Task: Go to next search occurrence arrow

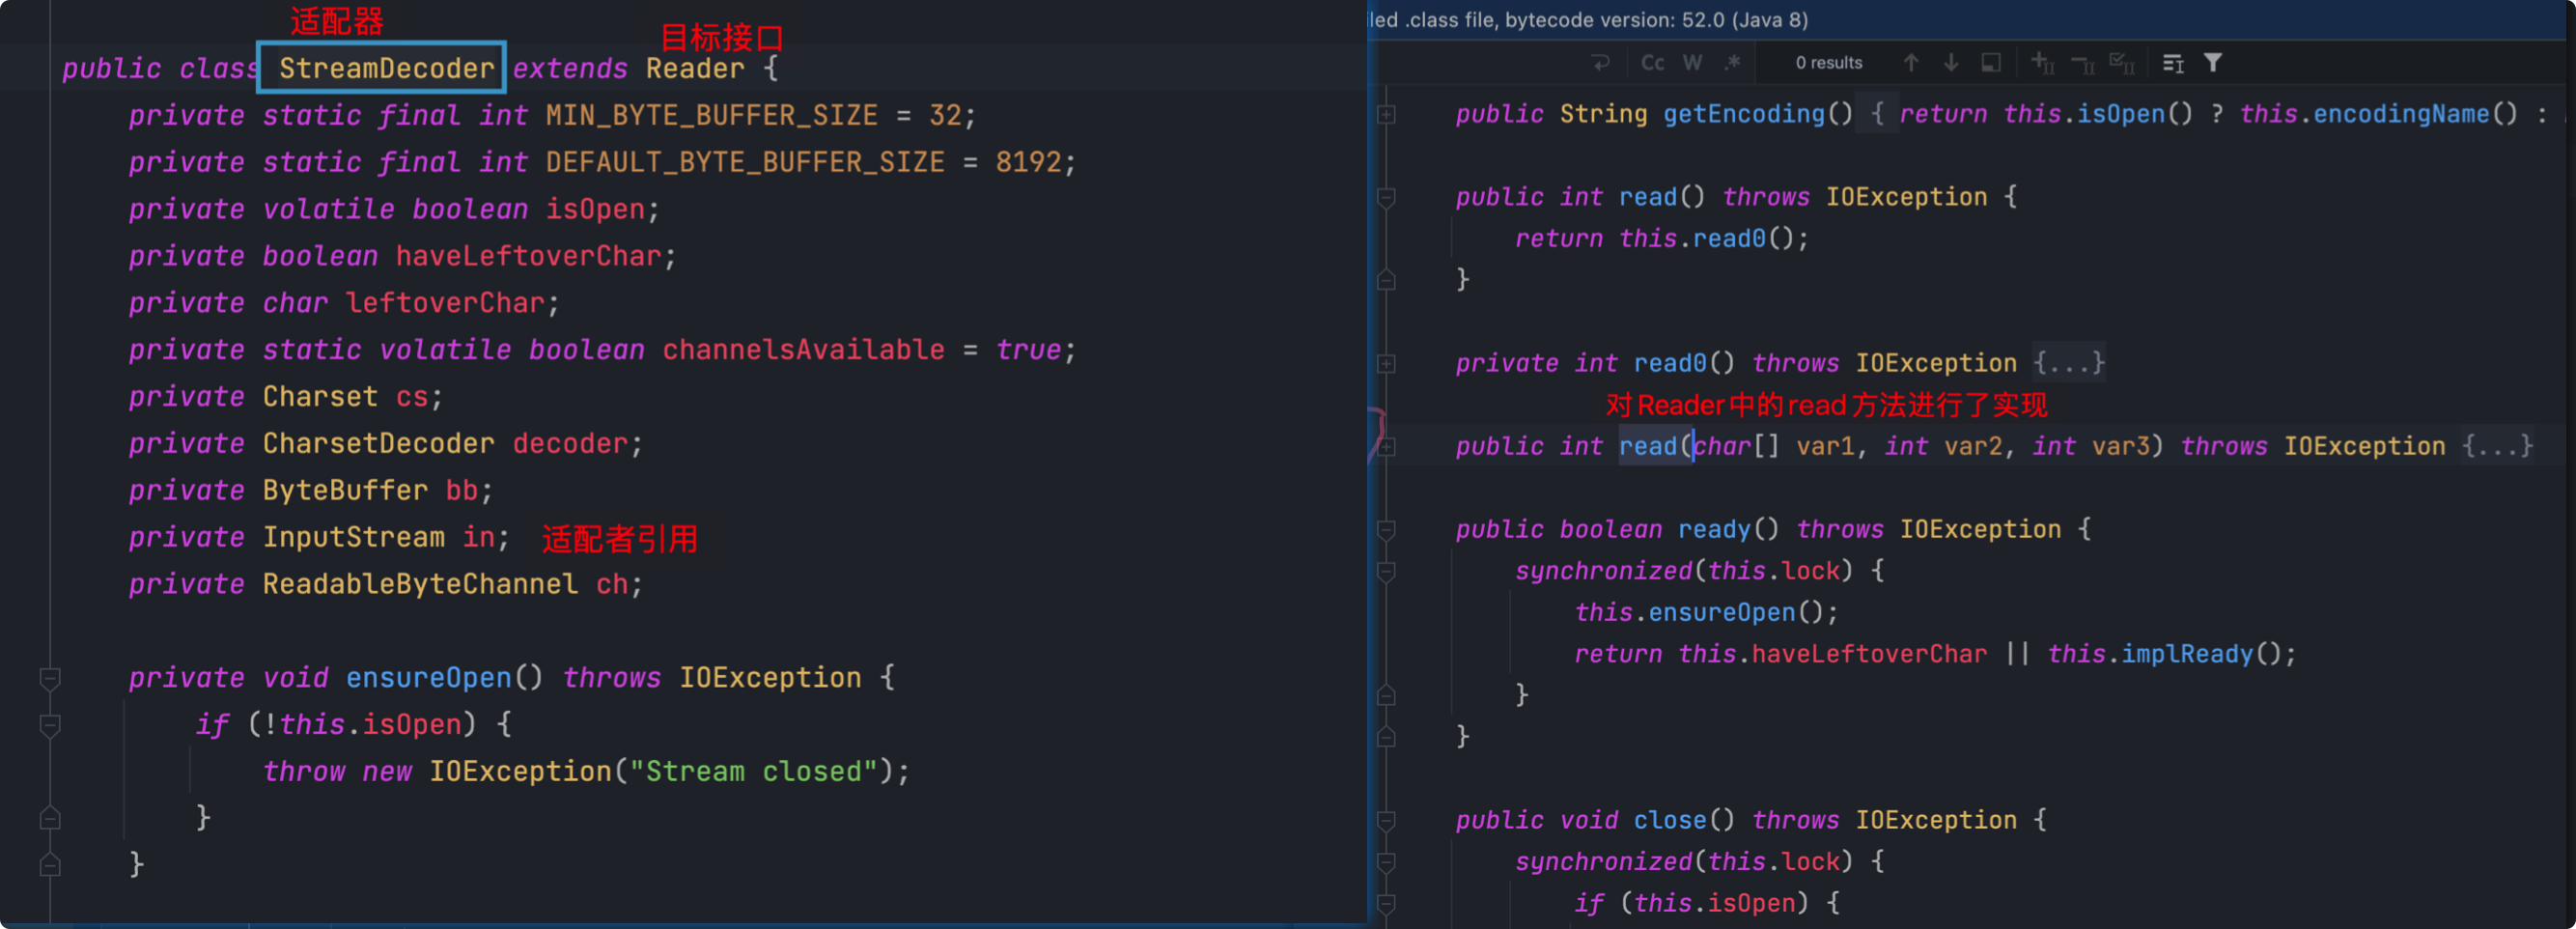Action: (1951, 63)
